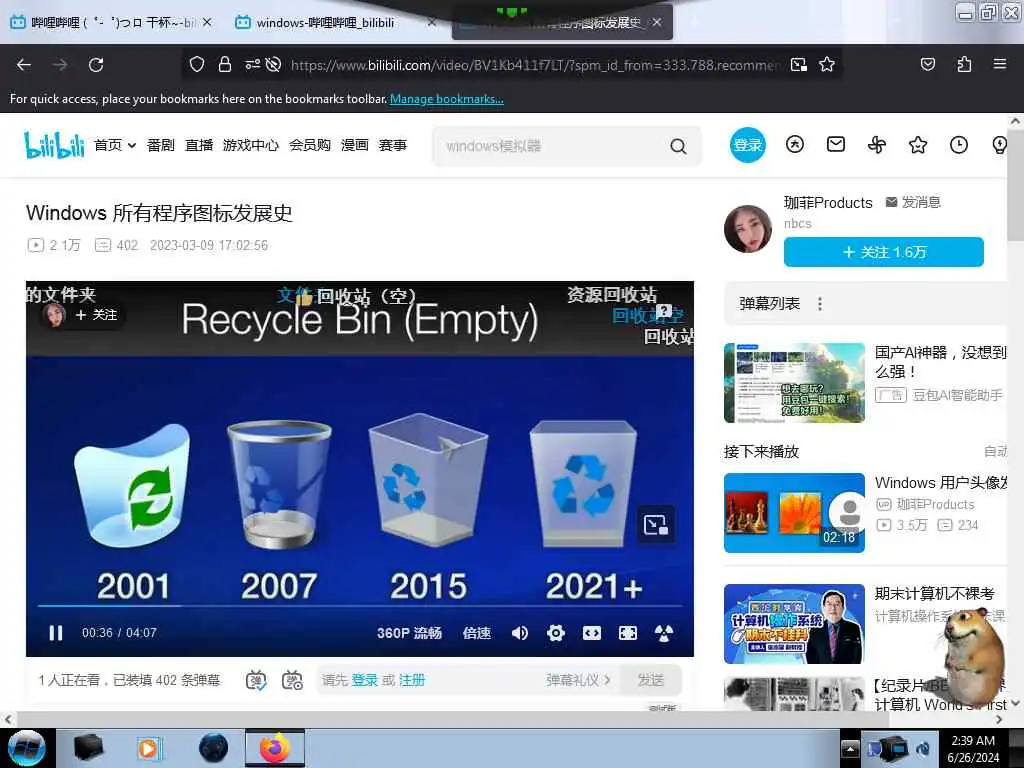Click the site lock icon
Viewport: 1024px width, 768px height.
coord(225,65)
